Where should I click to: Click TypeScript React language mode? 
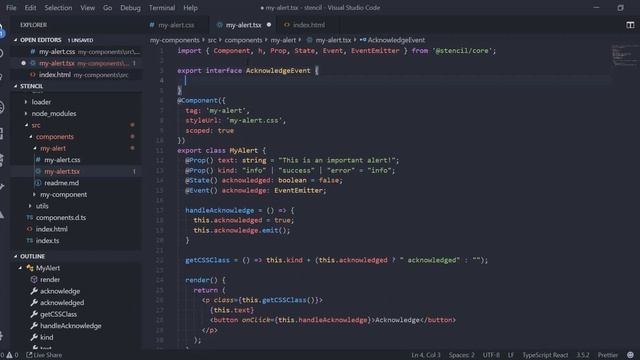545,355
